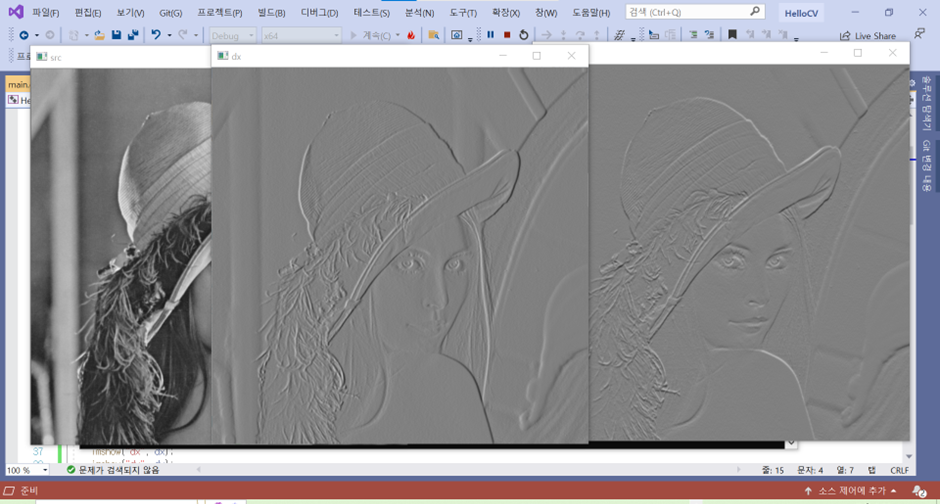Open the 도구(T) menu
The image size is (940, 504).
tap(463, 13)
